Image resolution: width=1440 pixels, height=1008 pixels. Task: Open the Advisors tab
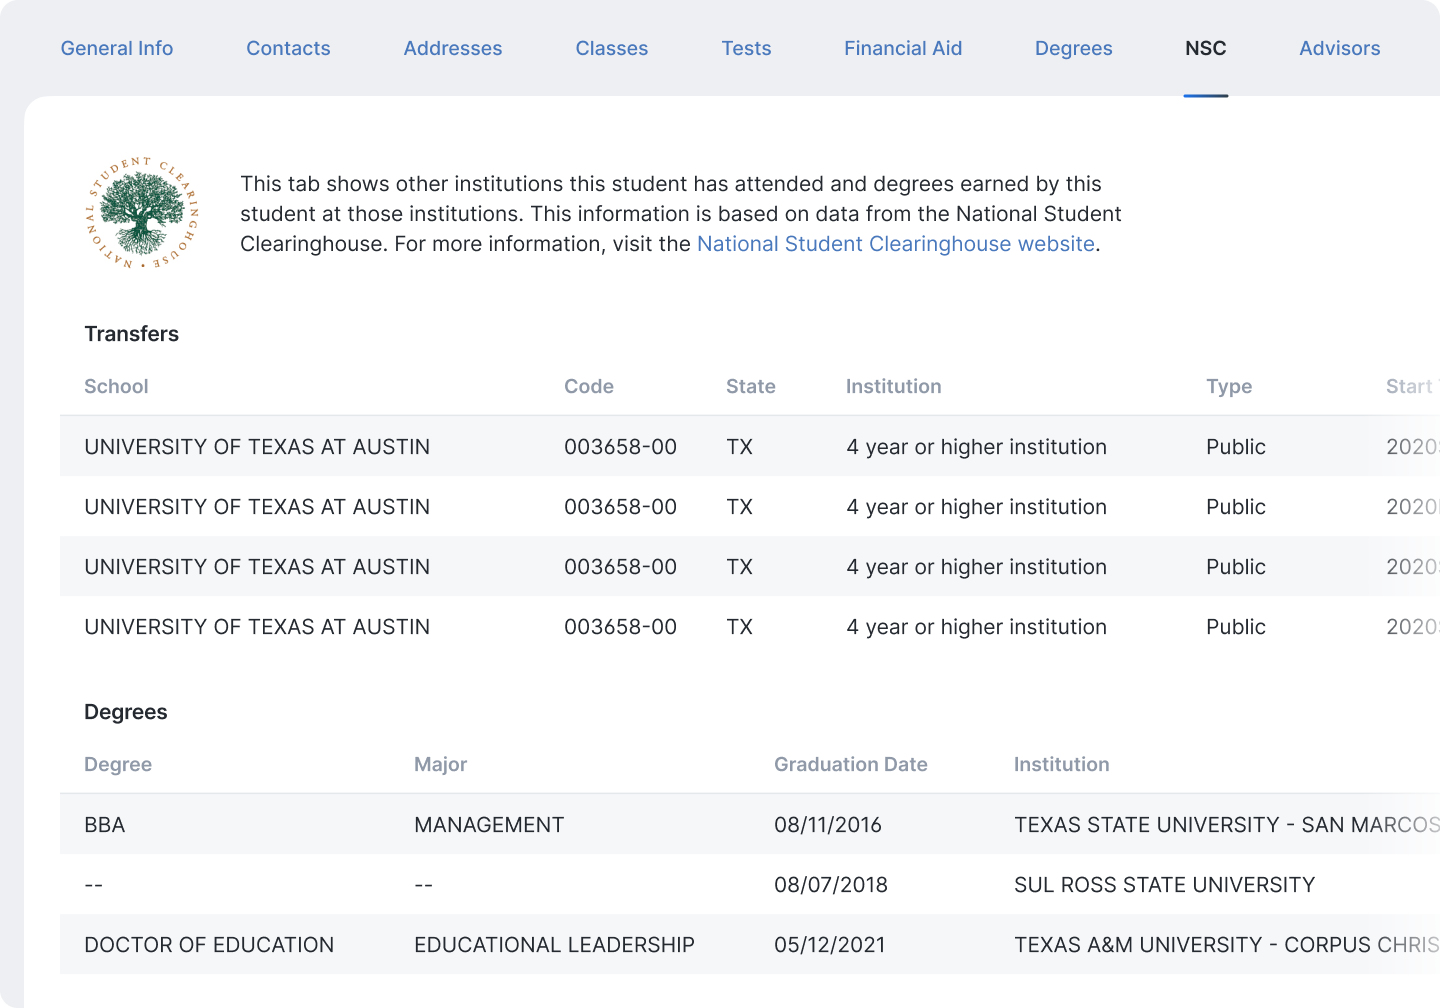pyautogui.click(x=1339, y=48)
